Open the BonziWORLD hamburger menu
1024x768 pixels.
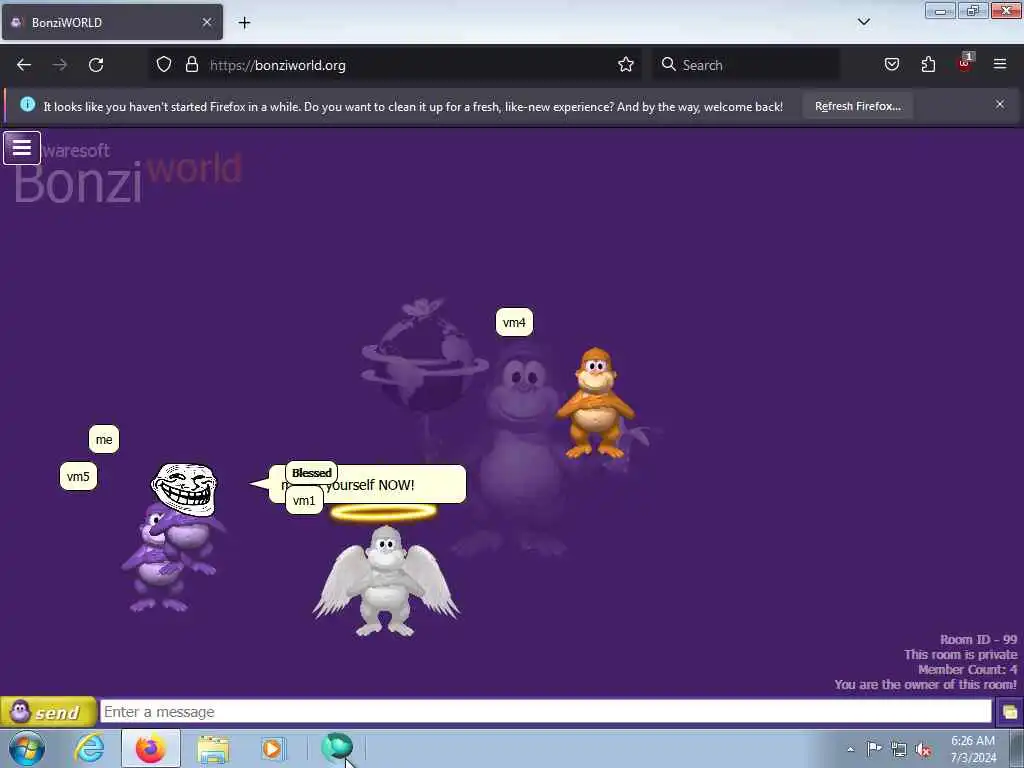[22, 148]
